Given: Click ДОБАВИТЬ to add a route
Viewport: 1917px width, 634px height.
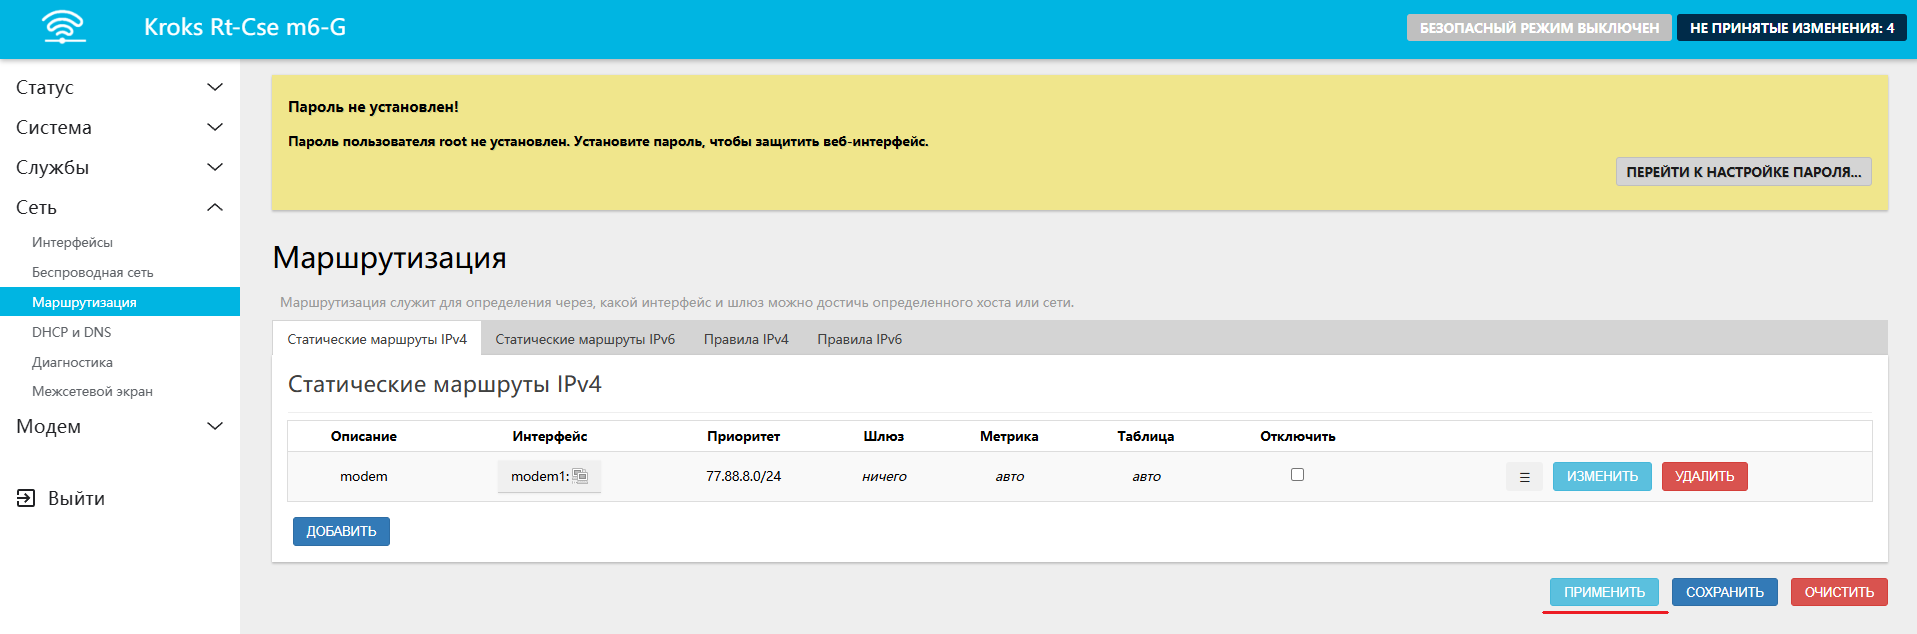Looking at the screenshot, I should pyautogui.click(x=341, y=531).
